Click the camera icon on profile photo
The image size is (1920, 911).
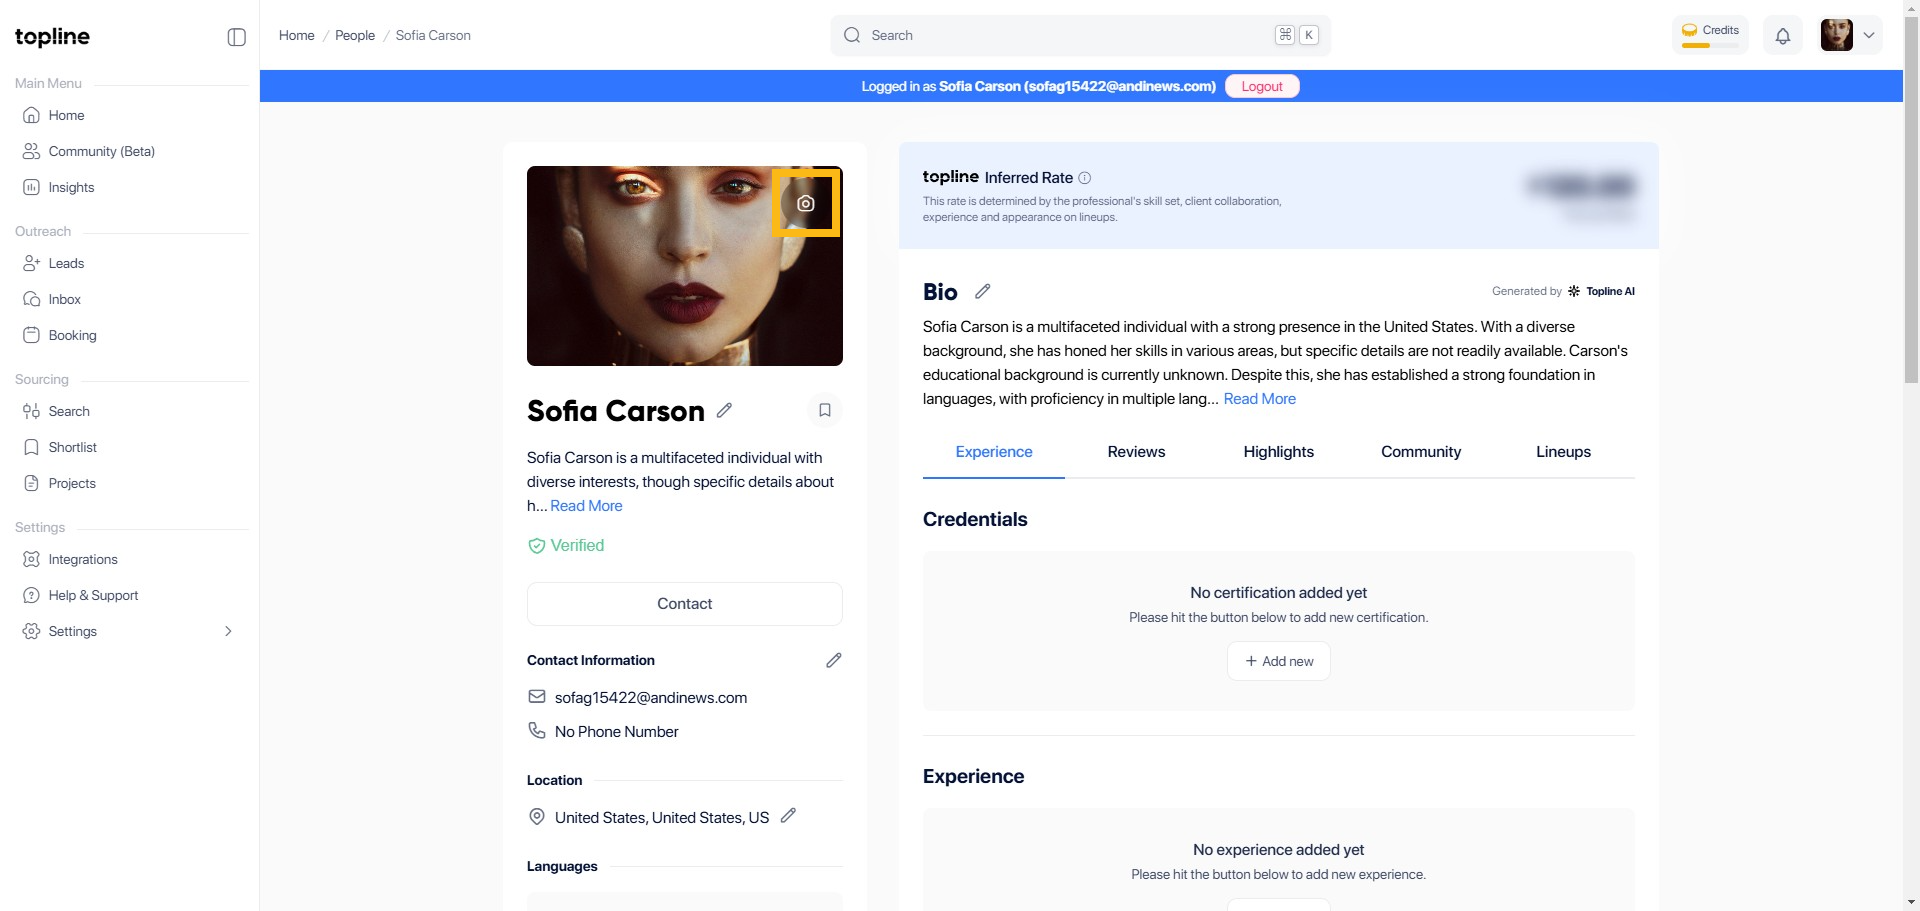coord(805,204)
